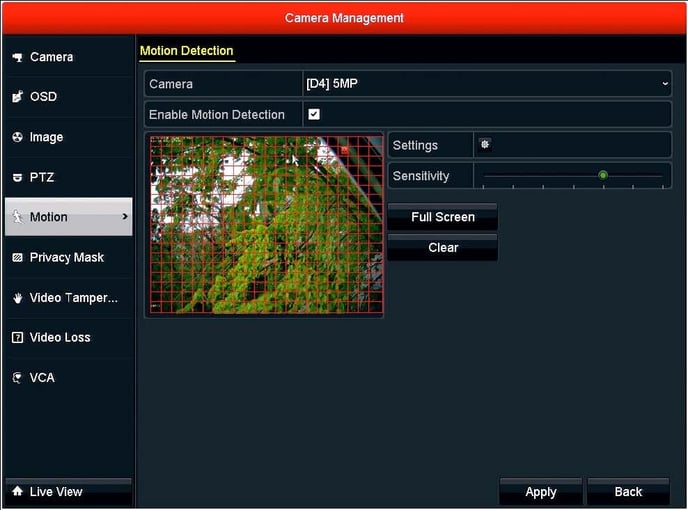The height and width of the screenshot is (510, 688).
Task: Click the VCA icon in sidebar
Action: click(x=17, y=378)
